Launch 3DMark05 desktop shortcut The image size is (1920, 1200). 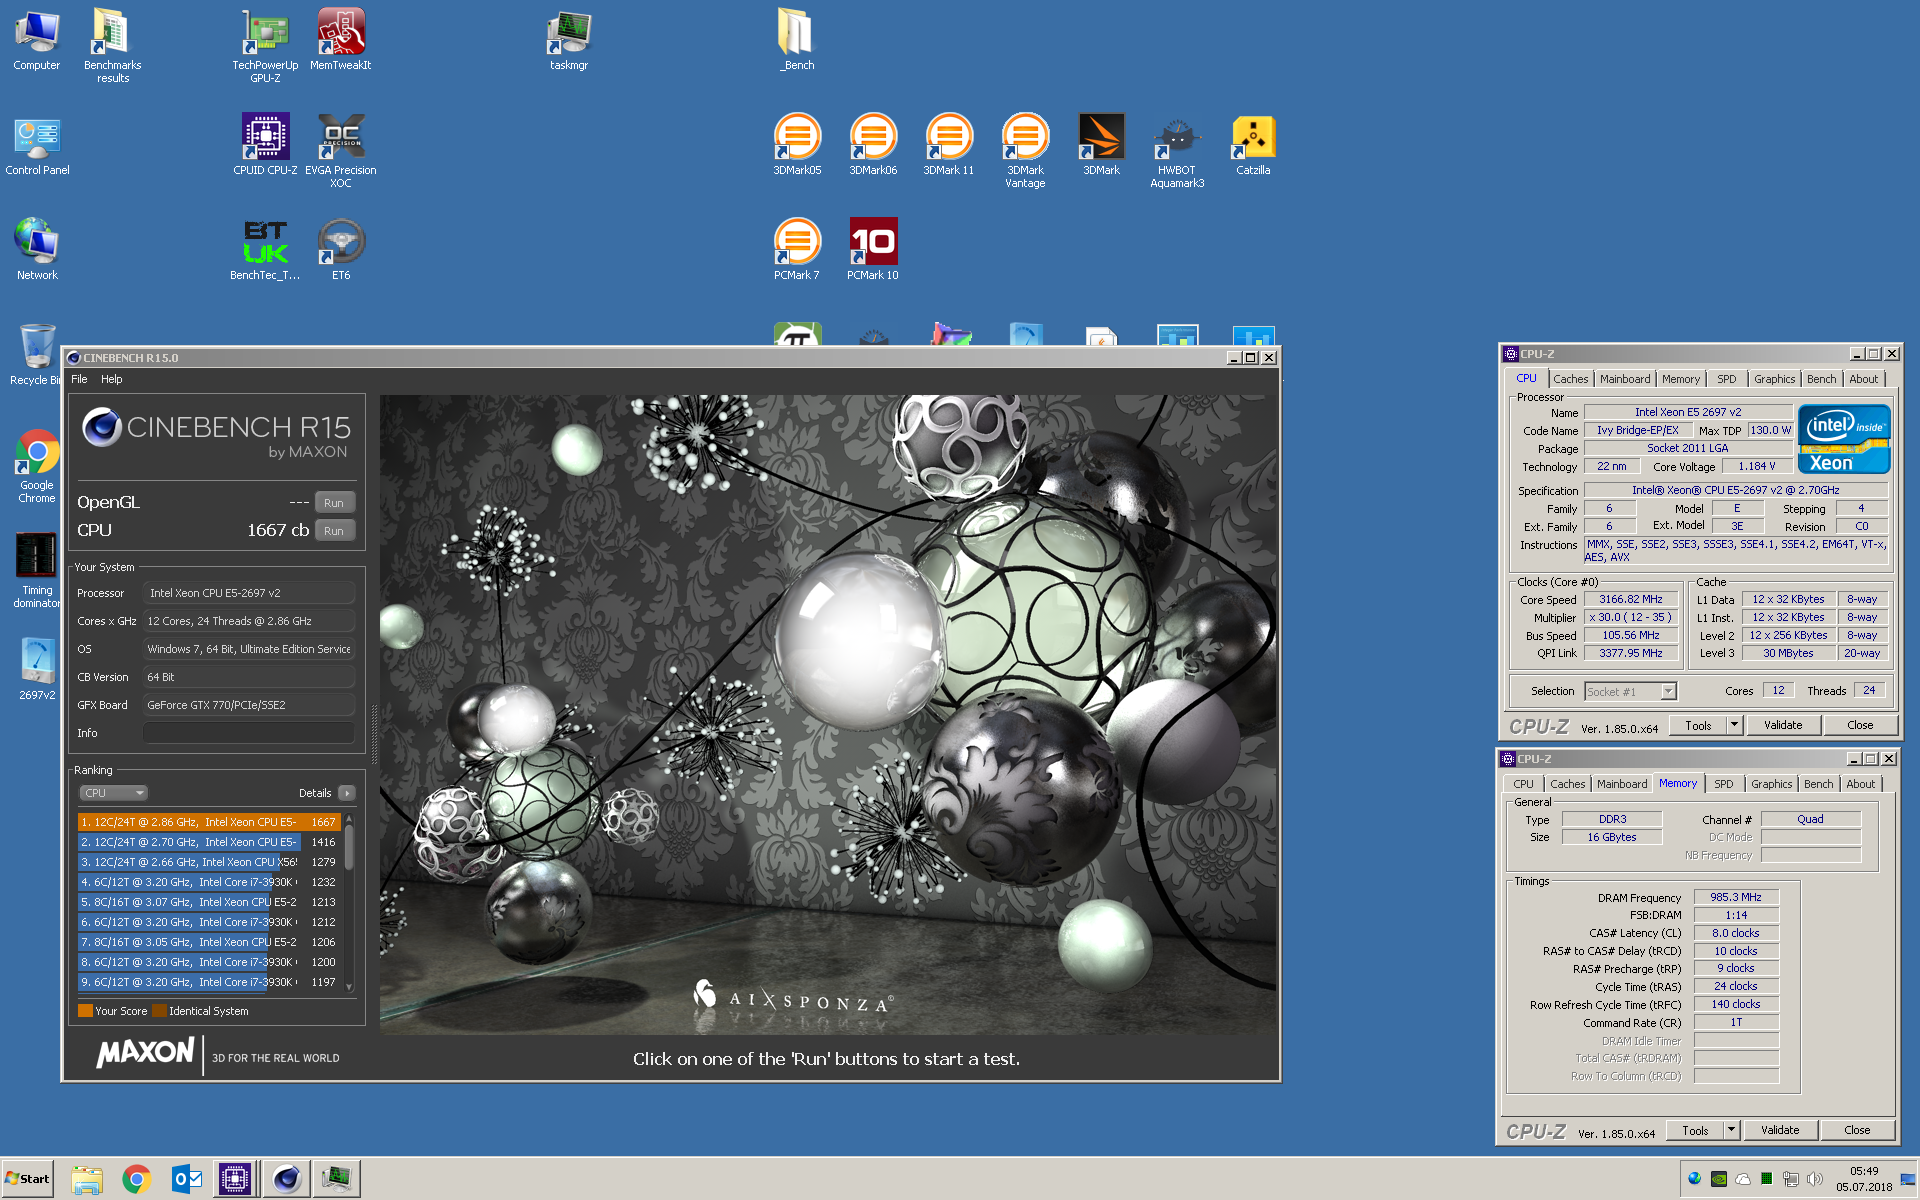tap(797, 145)
